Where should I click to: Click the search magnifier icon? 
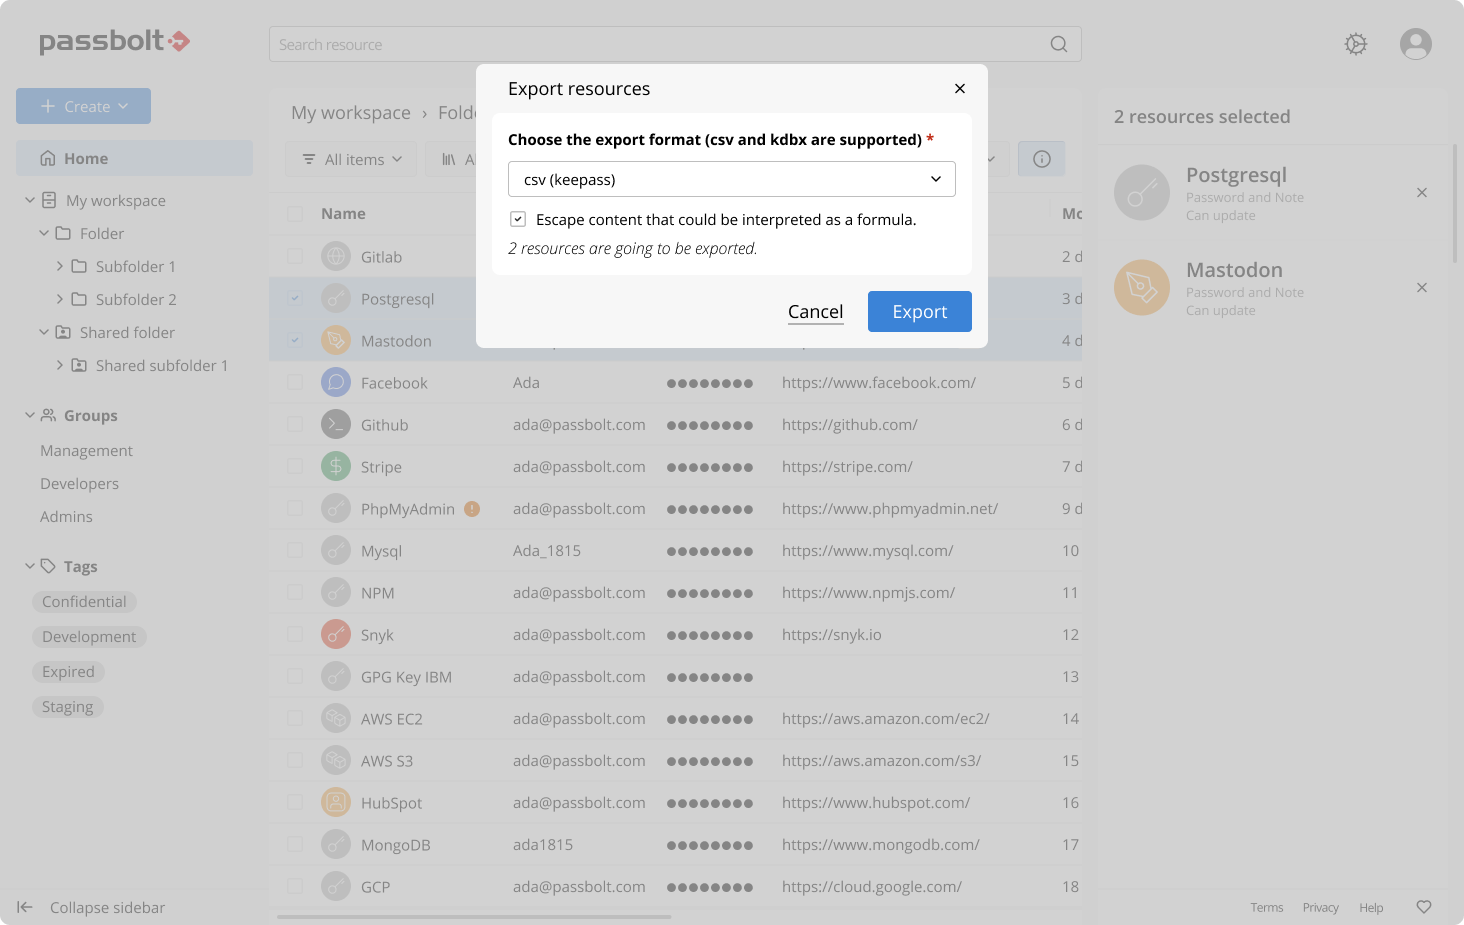(x=1059, y=44)
